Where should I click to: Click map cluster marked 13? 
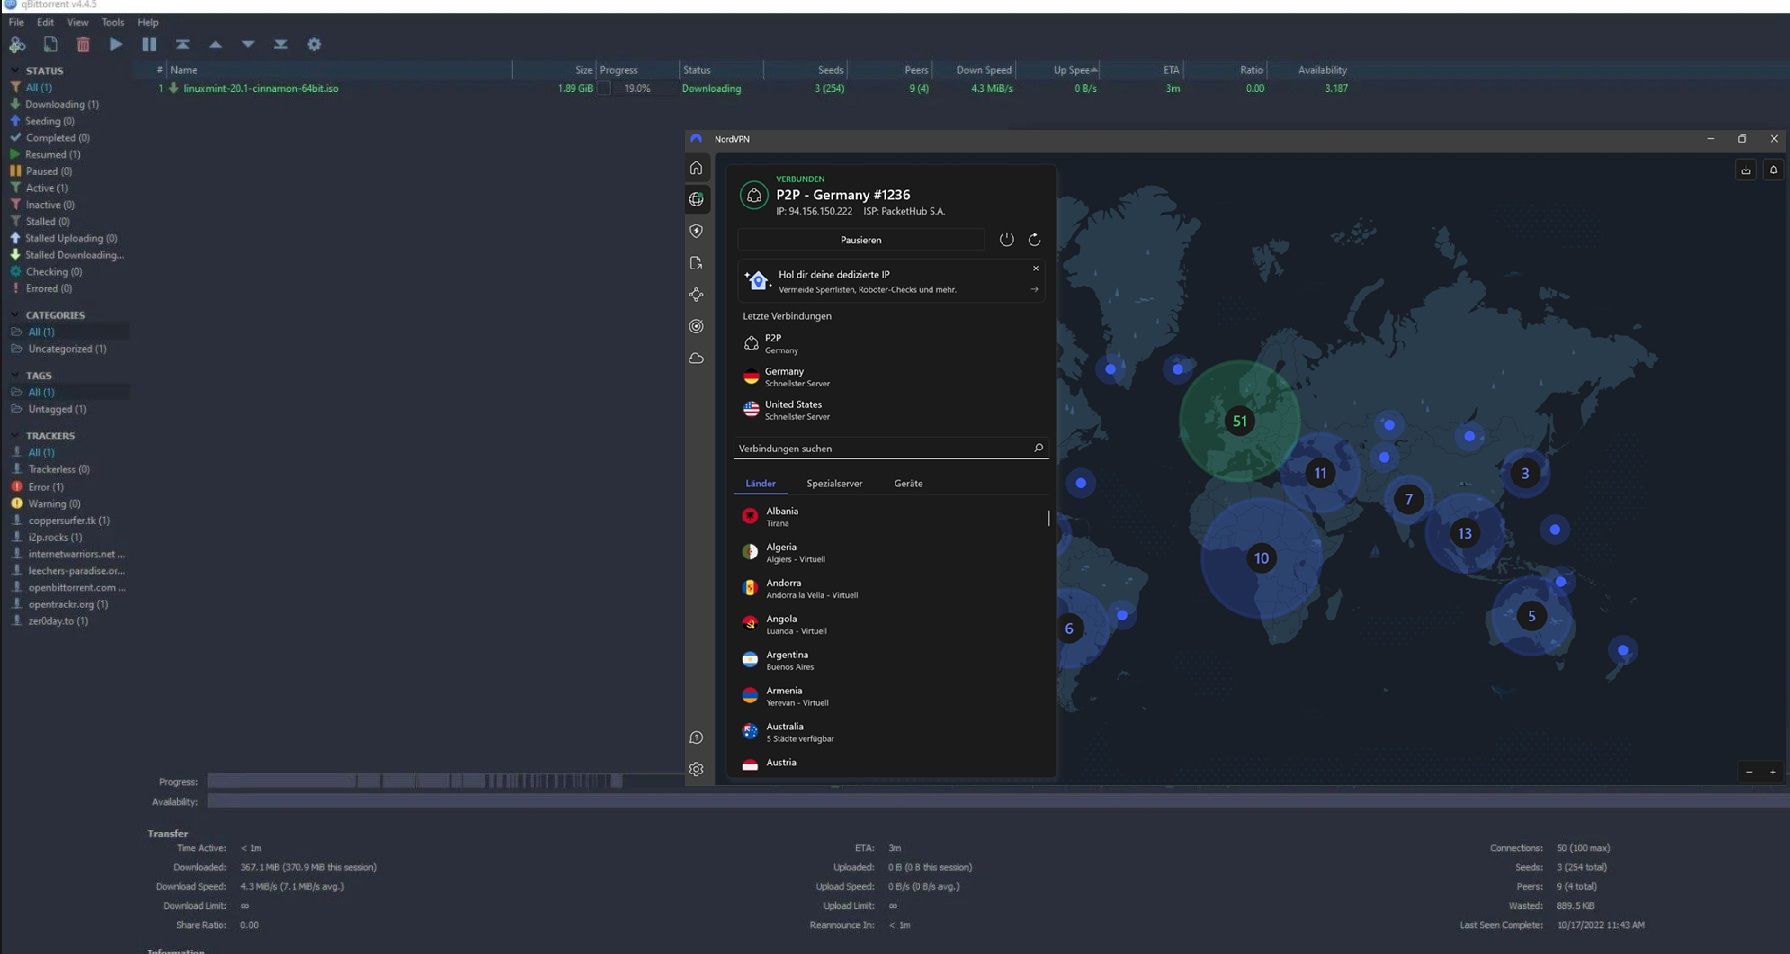coord(1465,534)
